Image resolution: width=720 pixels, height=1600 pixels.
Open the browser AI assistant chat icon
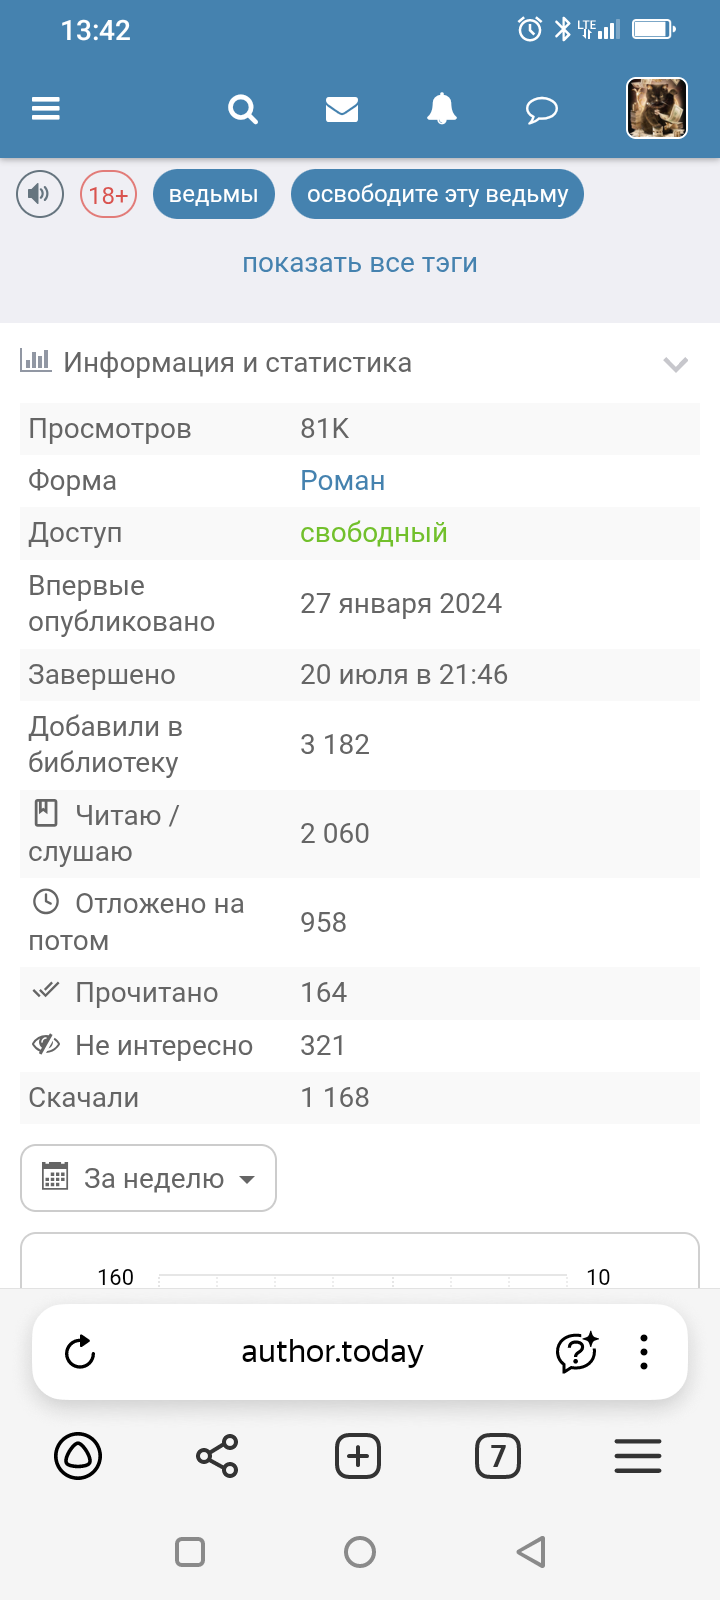pyautogui.click(x=576, y=1352)
